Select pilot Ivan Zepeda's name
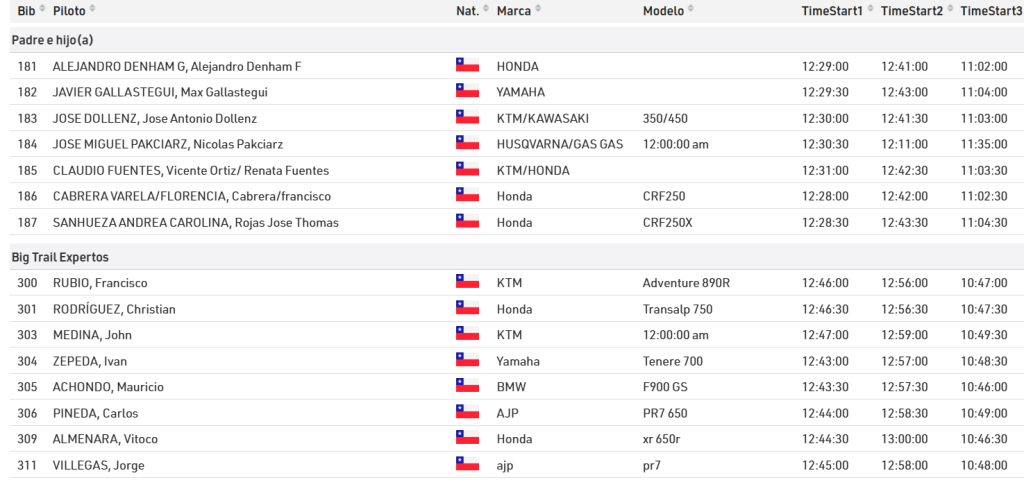Viewport: 1024px width, 480px height. pos(90,361)
